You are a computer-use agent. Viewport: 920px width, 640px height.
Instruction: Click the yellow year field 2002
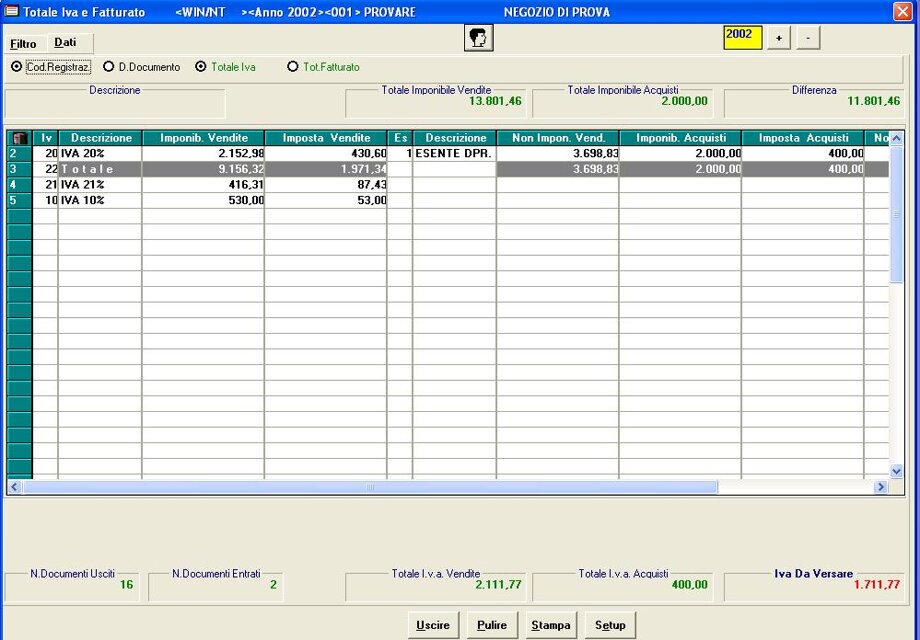tap(742, 37)
